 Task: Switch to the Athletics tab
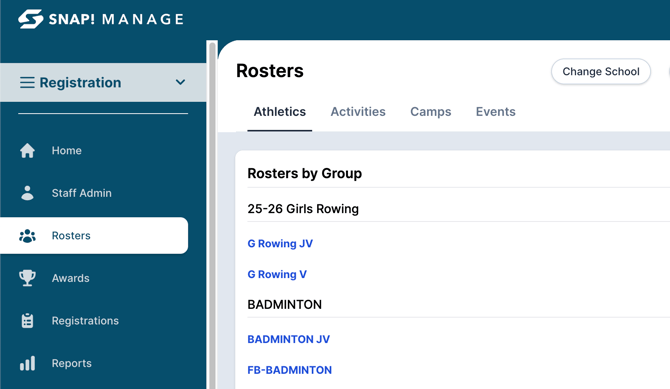tap(280, 112)
